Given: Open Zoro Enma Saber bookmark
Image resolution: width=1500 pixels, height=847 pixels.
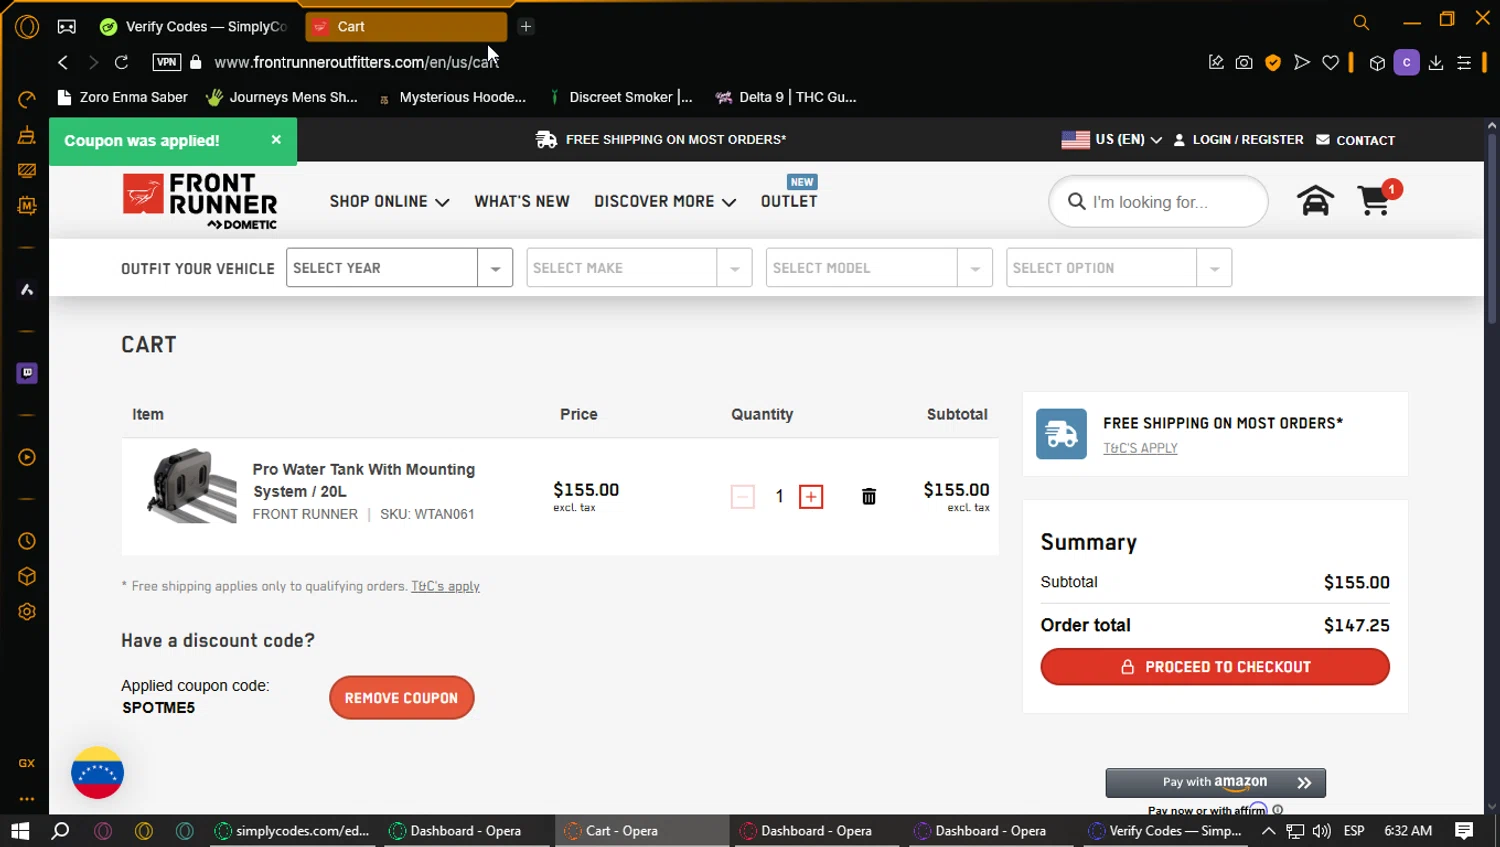Looking at the screenshot, I should point(122,97).
